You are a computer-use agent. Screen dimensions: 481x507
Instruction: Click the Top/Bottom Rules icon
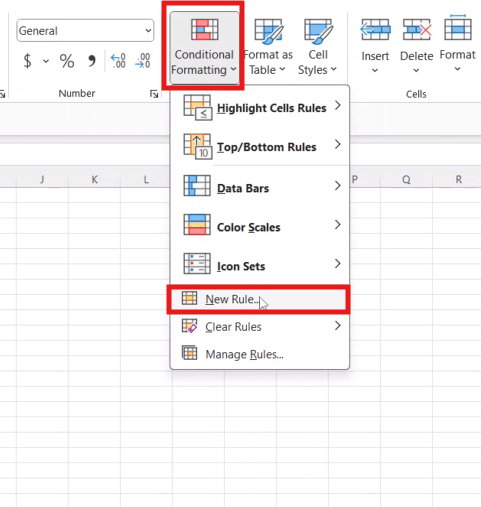197,147
